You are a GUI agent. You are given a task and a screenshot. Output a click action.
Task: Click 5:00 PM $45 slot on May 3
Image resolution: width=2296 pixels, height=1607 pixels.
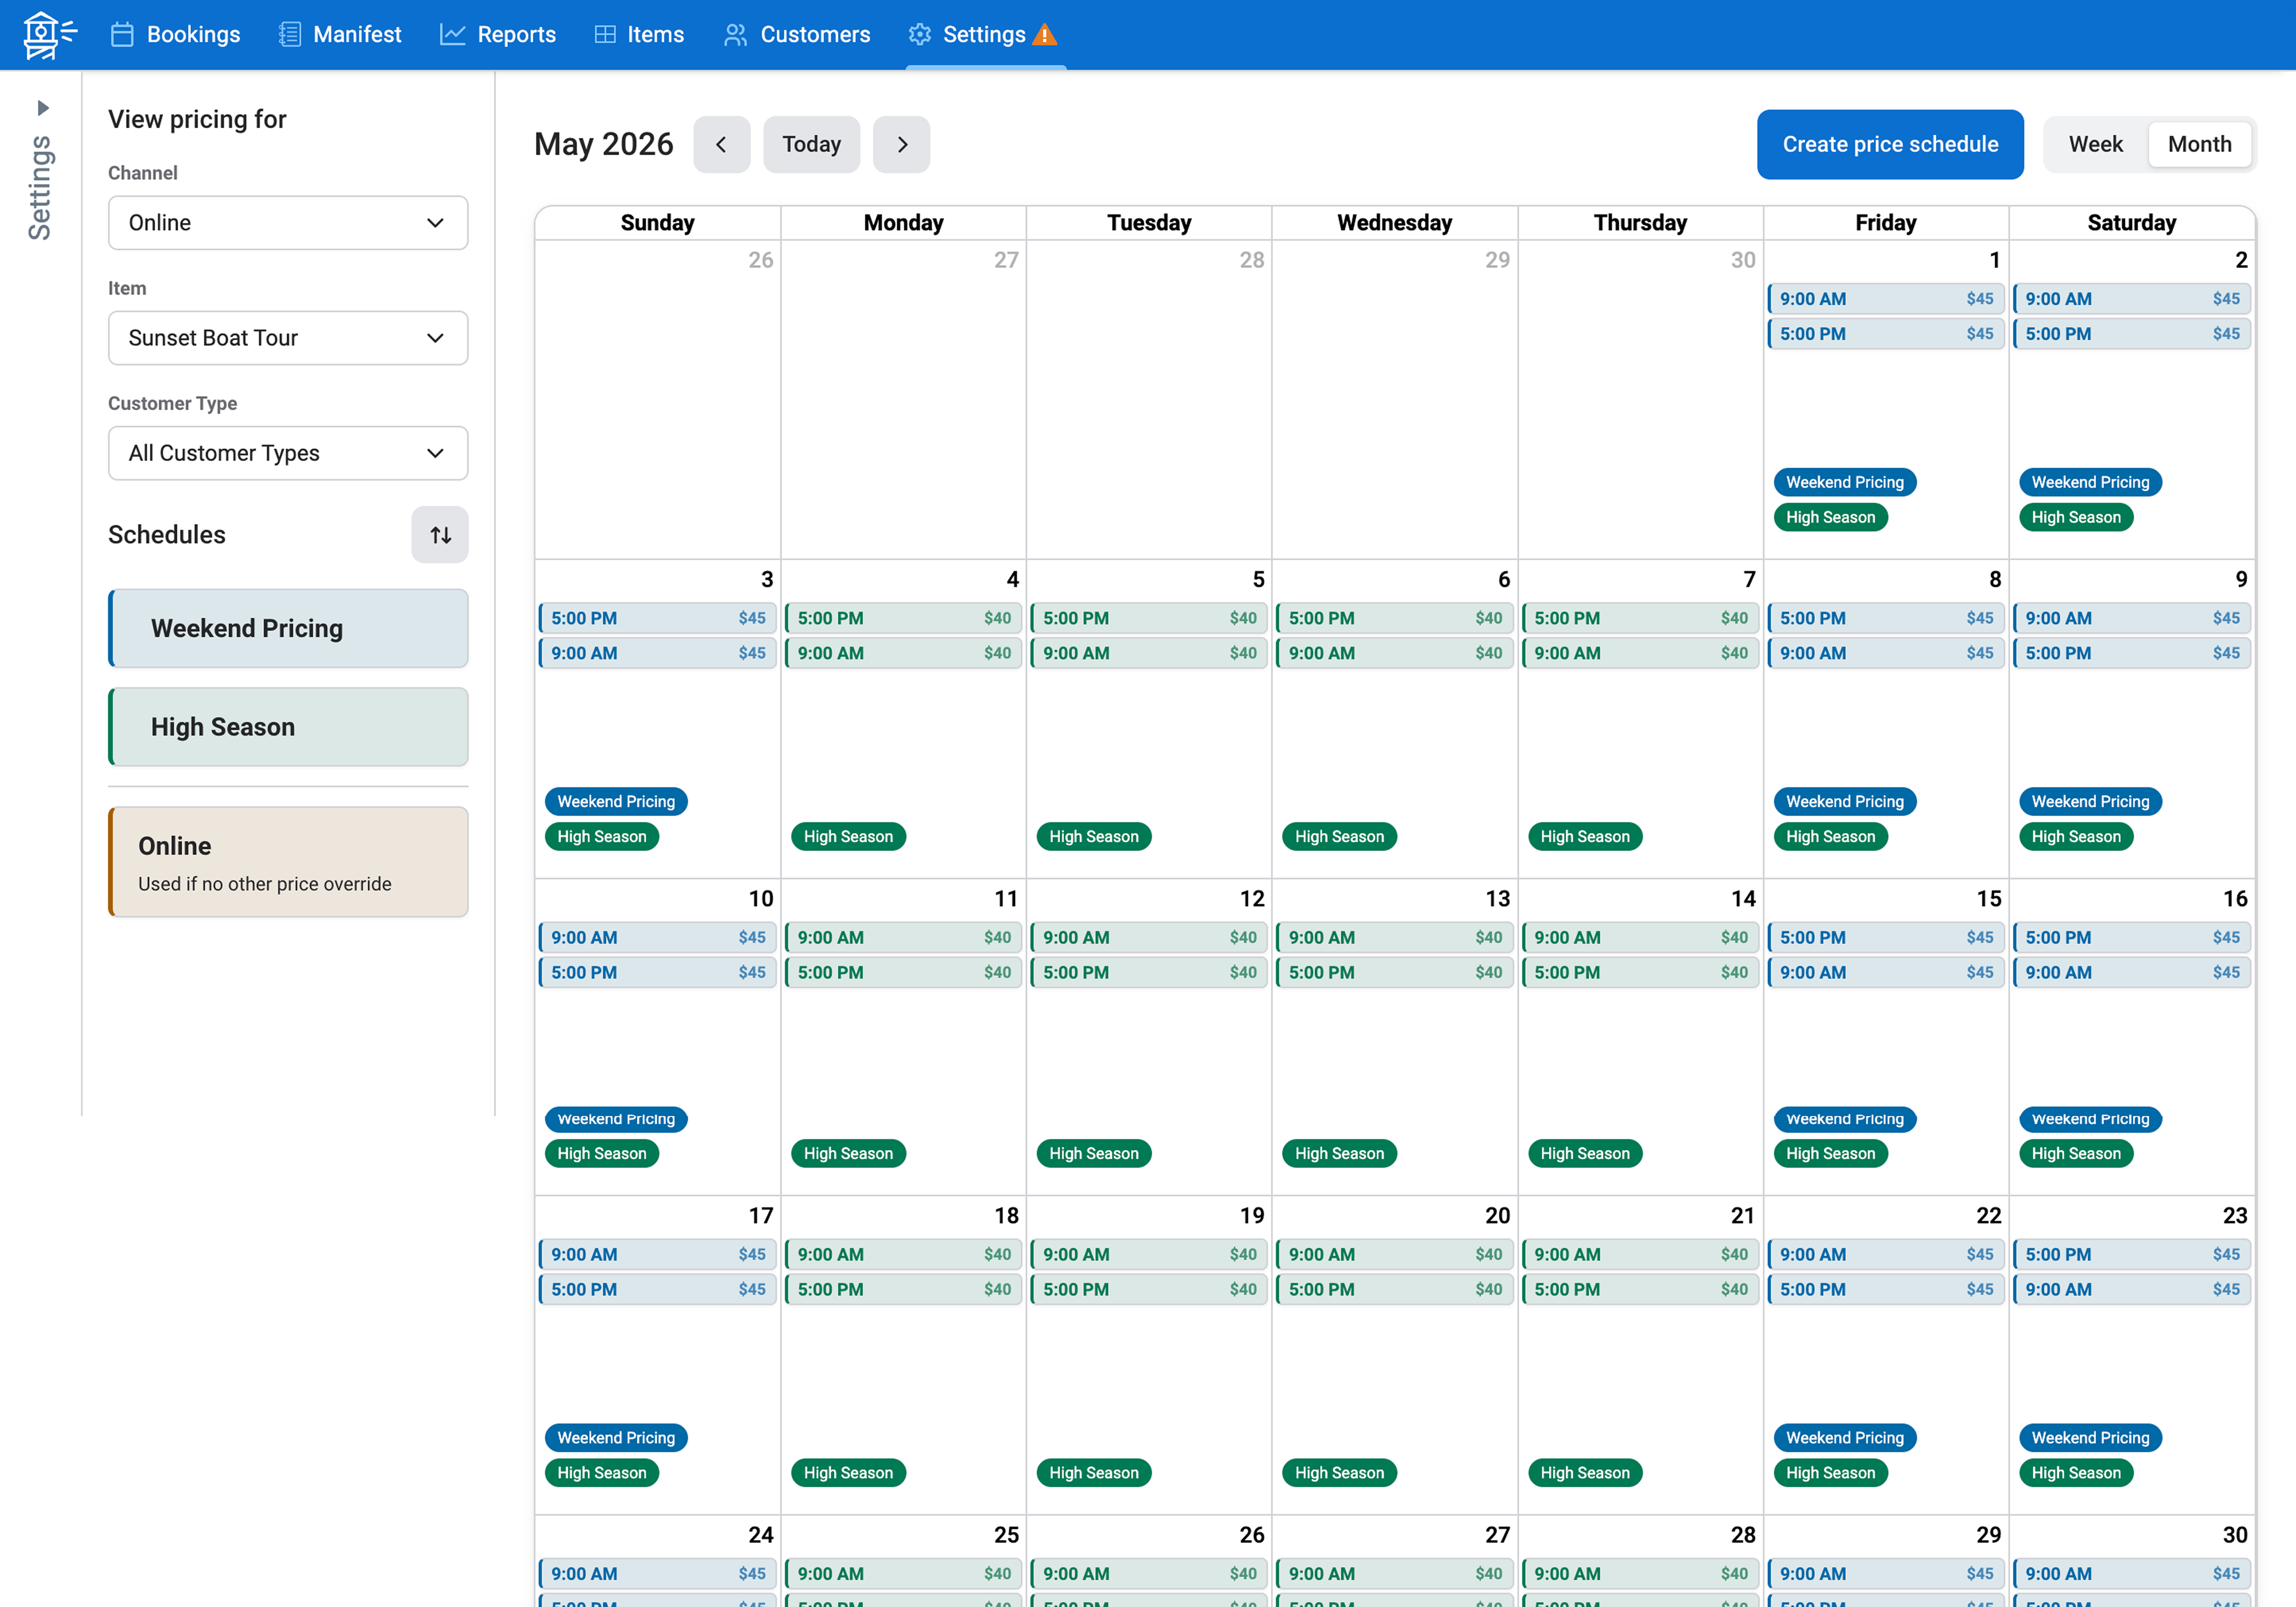(657, 618)
